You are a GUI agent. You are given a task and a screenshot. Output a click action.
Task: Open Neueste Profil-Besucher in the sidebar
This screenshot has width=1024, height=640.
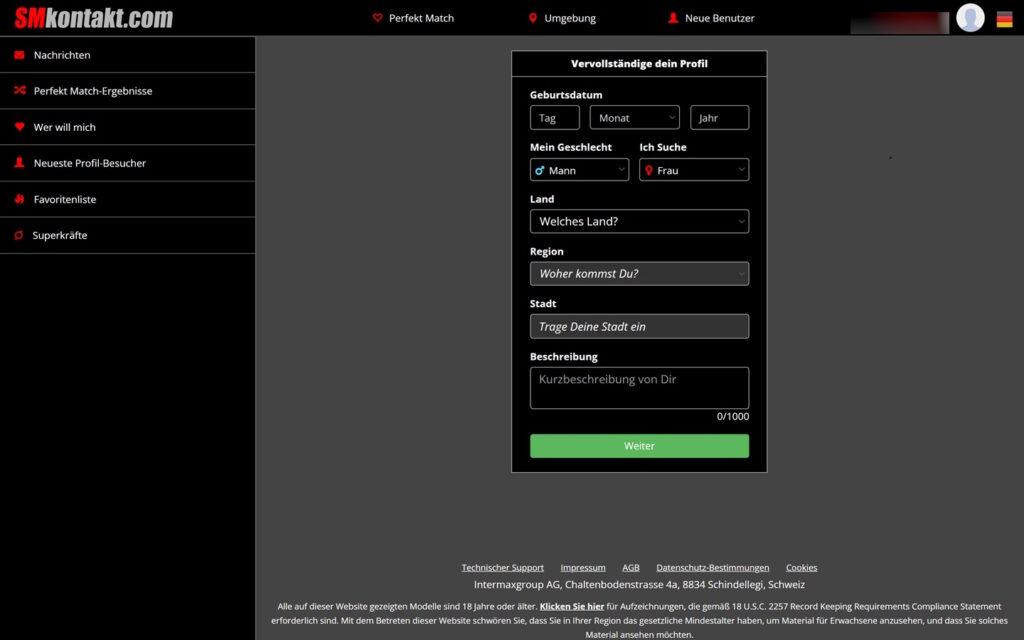(x=127, y=163)
